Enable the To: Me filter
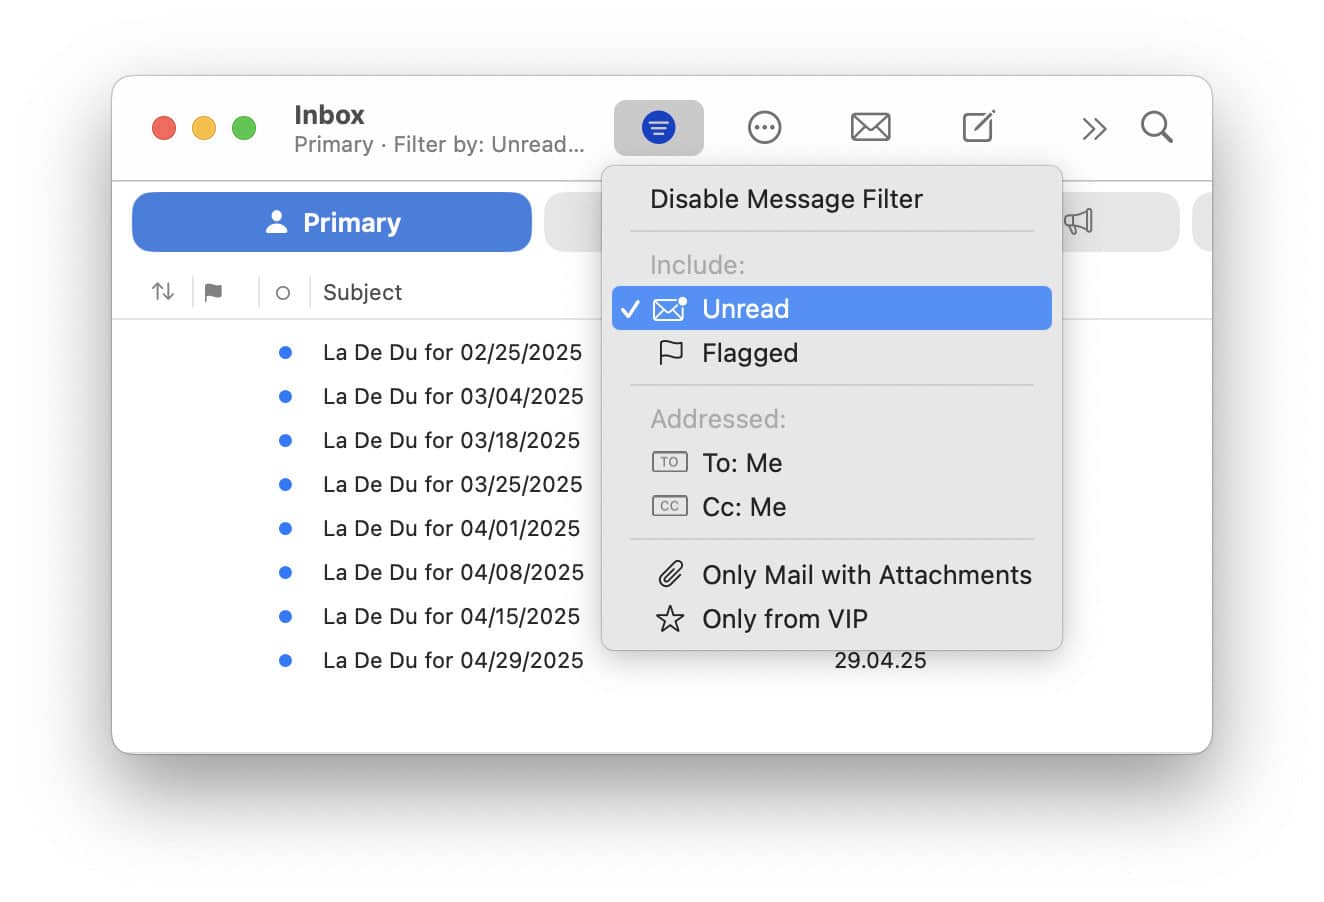The height and width of the screenshot is (902, 1324). 832,463
